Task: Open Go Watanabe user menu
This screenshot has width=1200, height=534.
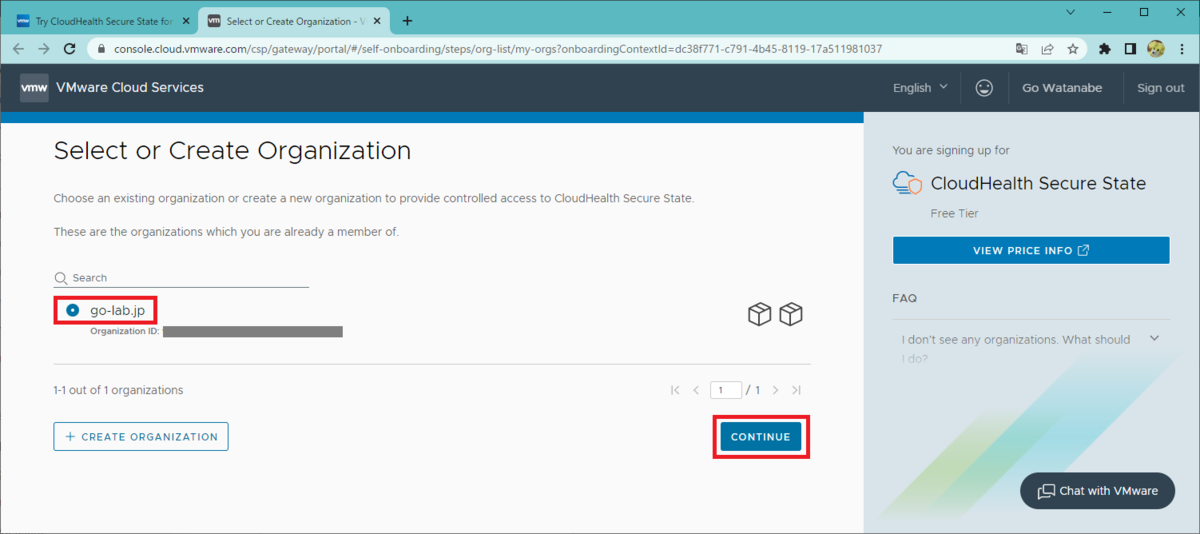Action: (1062, 88)
